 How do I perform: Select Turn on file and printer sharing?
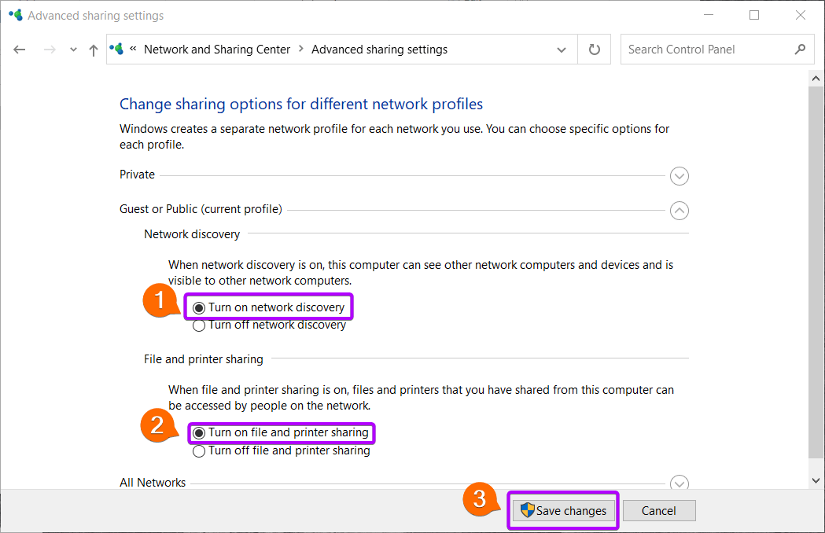pyautogui.click(x=280, y=433)
